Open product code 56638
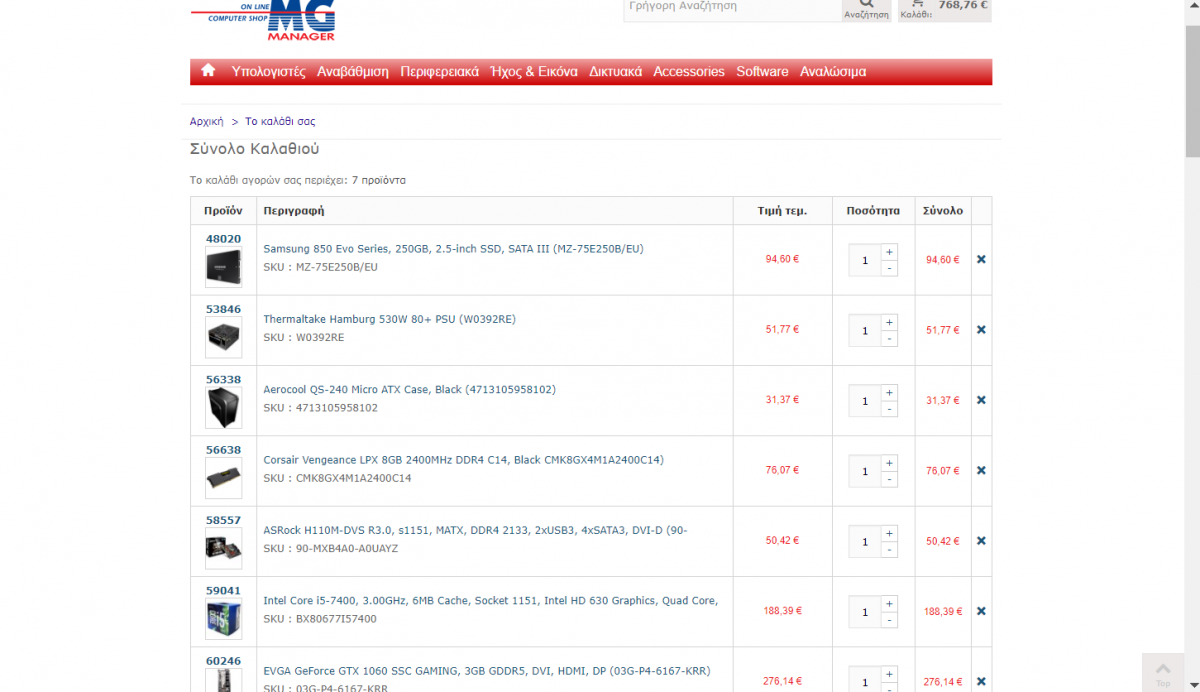This screenshot has width=1200, height=692. 223,450
